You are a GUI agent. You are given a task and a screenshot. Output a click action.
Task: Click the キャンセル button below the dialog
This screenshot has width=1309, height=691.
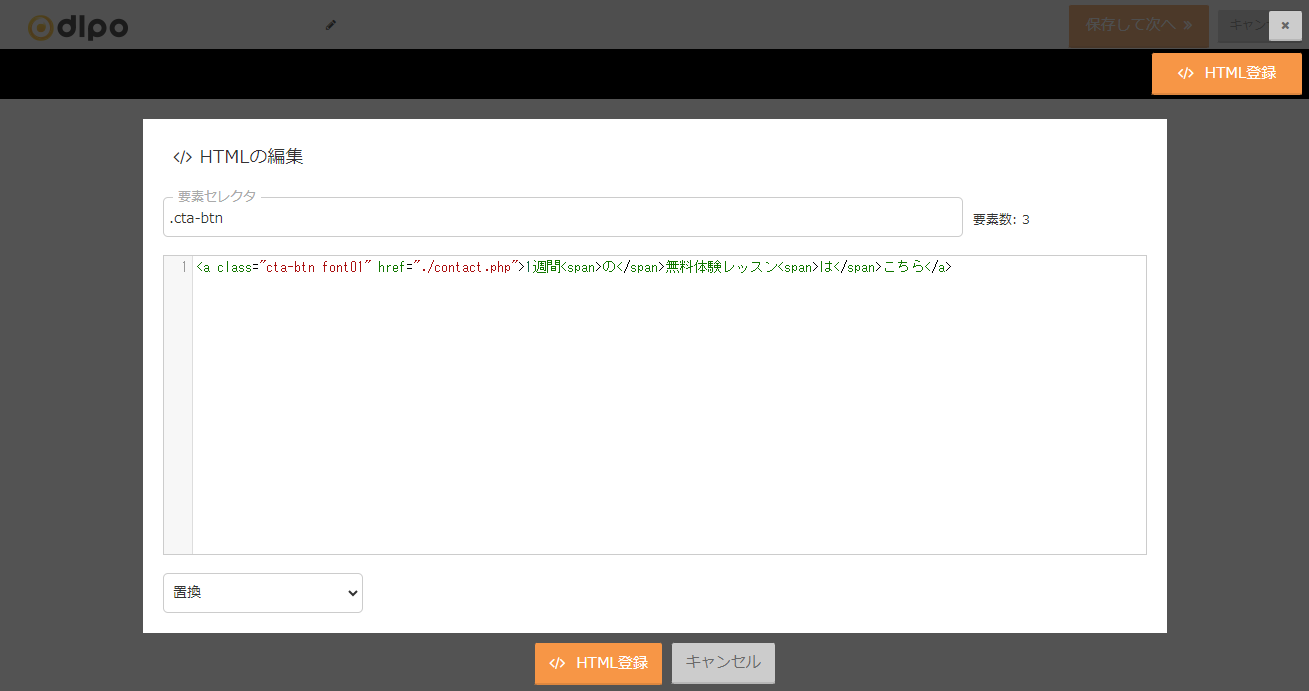pos(723,663)
